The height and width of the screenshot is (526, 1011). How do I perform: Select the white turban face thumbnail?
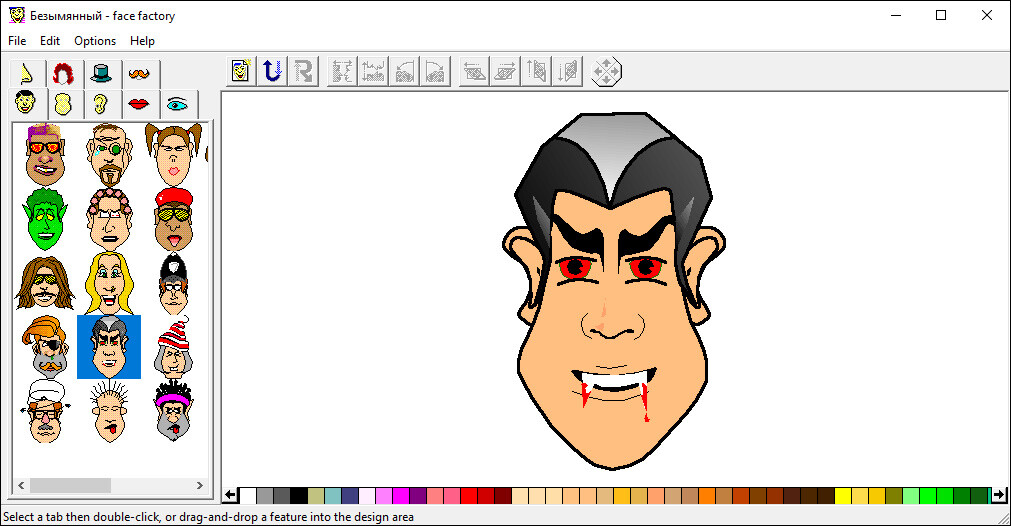coord(44,411)
